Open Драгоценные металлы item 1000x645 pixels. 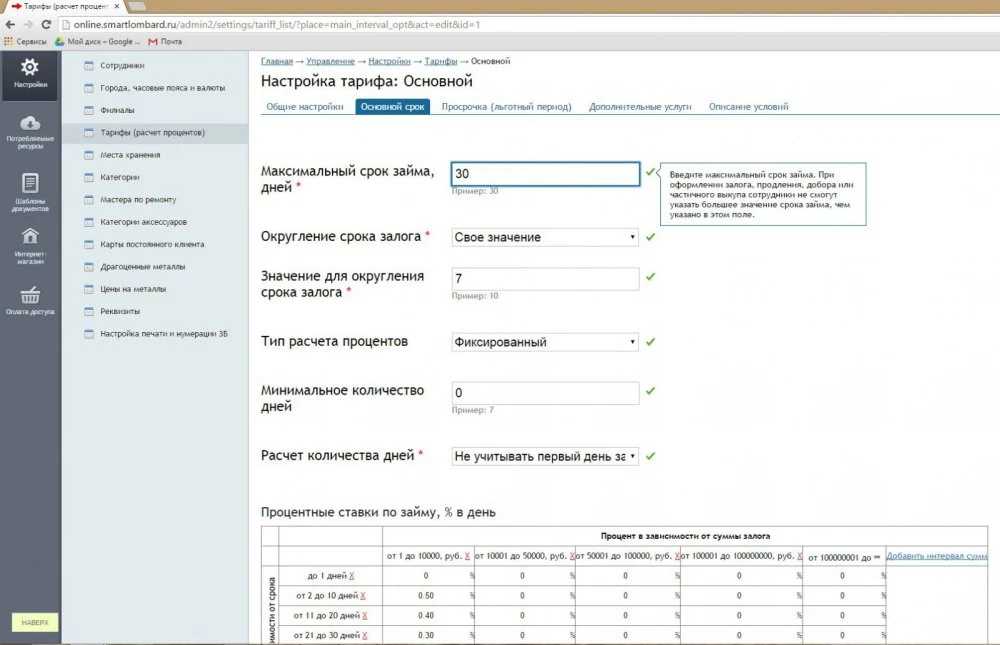click(142, 266)
